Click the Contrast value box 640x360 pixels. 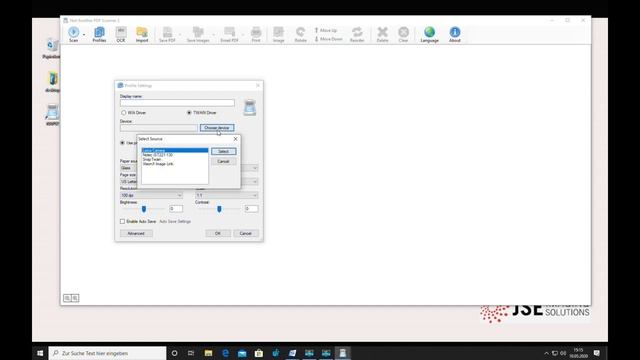251,209
